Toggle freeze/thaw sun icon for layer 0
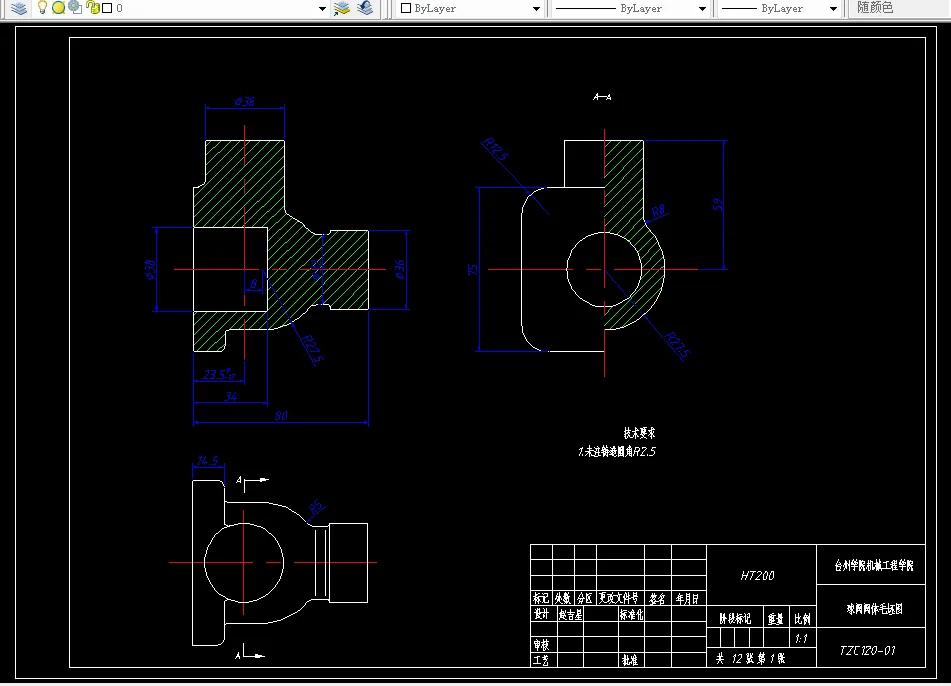Image resolution: width=951 pixels, height=686 pixels. (x=58, y=8)
